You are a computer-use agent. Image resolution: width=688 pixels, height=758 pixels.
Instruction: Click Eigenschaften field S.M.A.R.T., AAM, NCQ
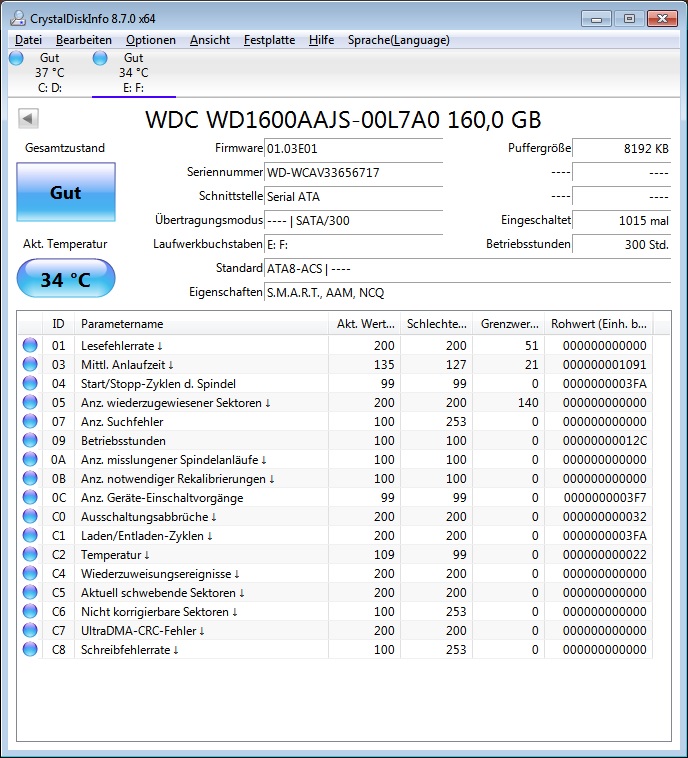click(468, 292)
